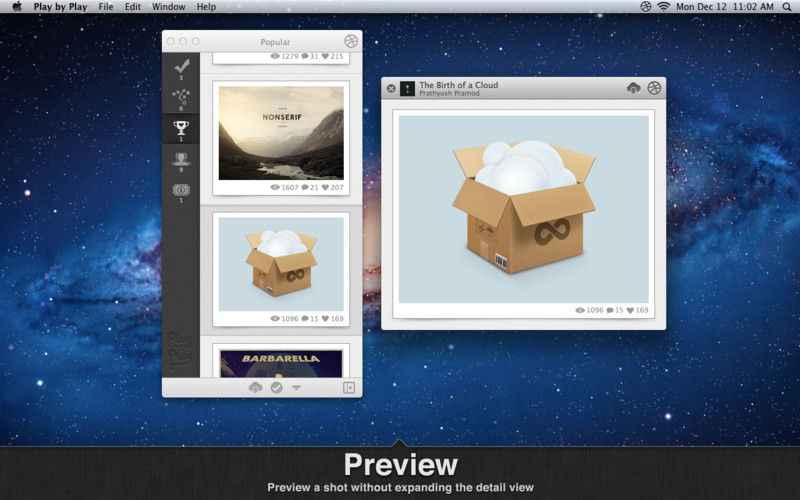Image resolution: width=800 pixels, height=500 pixels.
Task: Click the large cloud box preview image
Action: point(523,209)
